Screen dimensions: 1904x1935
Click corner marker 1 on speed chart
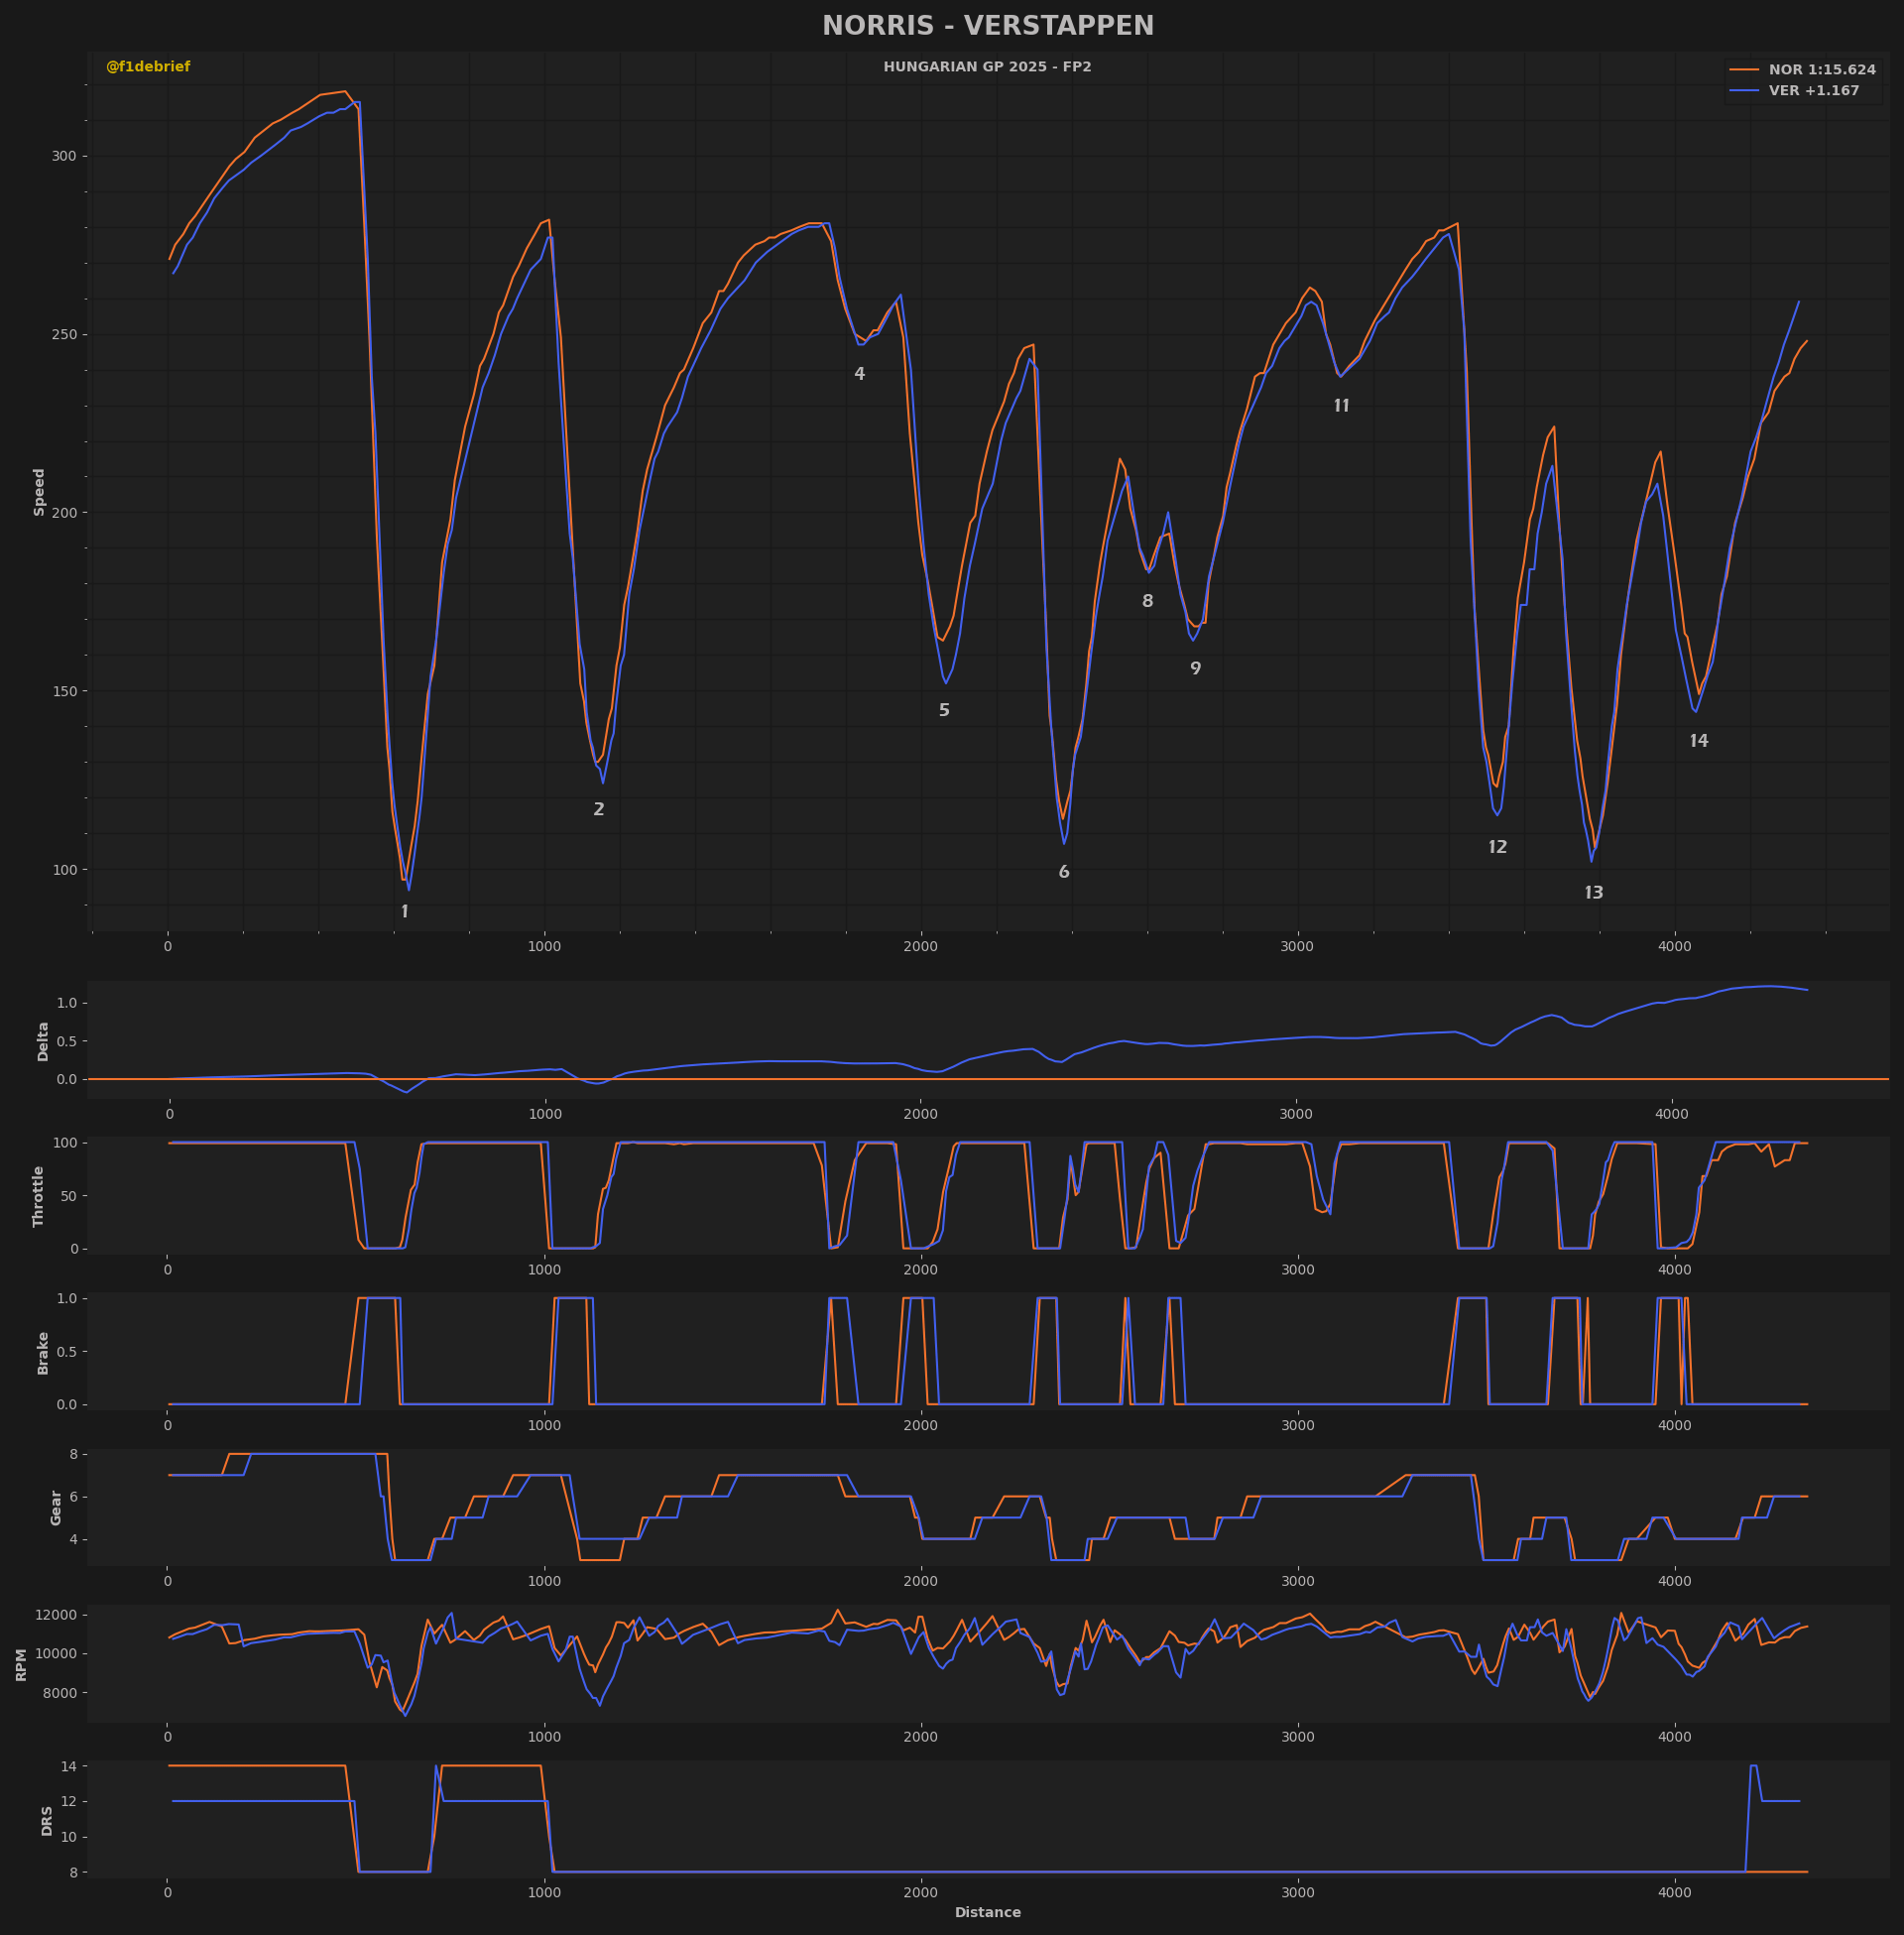[404, 912]
